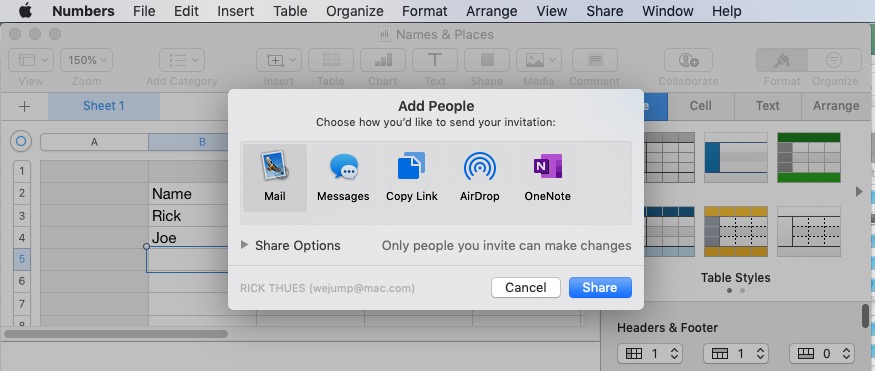This screenshot has height=371, width=875.
Task: Add a new sheet with plus button
Action: click(x=24, y=106)
